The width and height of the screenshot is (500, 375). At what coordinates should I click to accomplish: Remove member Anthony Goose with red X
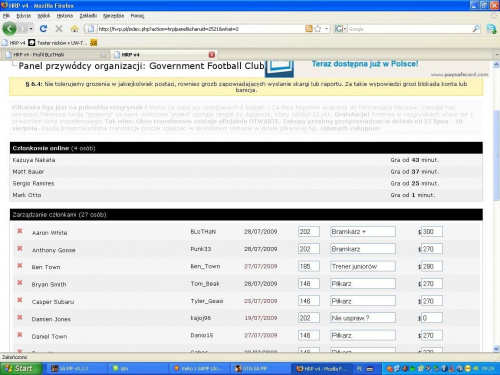click(20, 248)
